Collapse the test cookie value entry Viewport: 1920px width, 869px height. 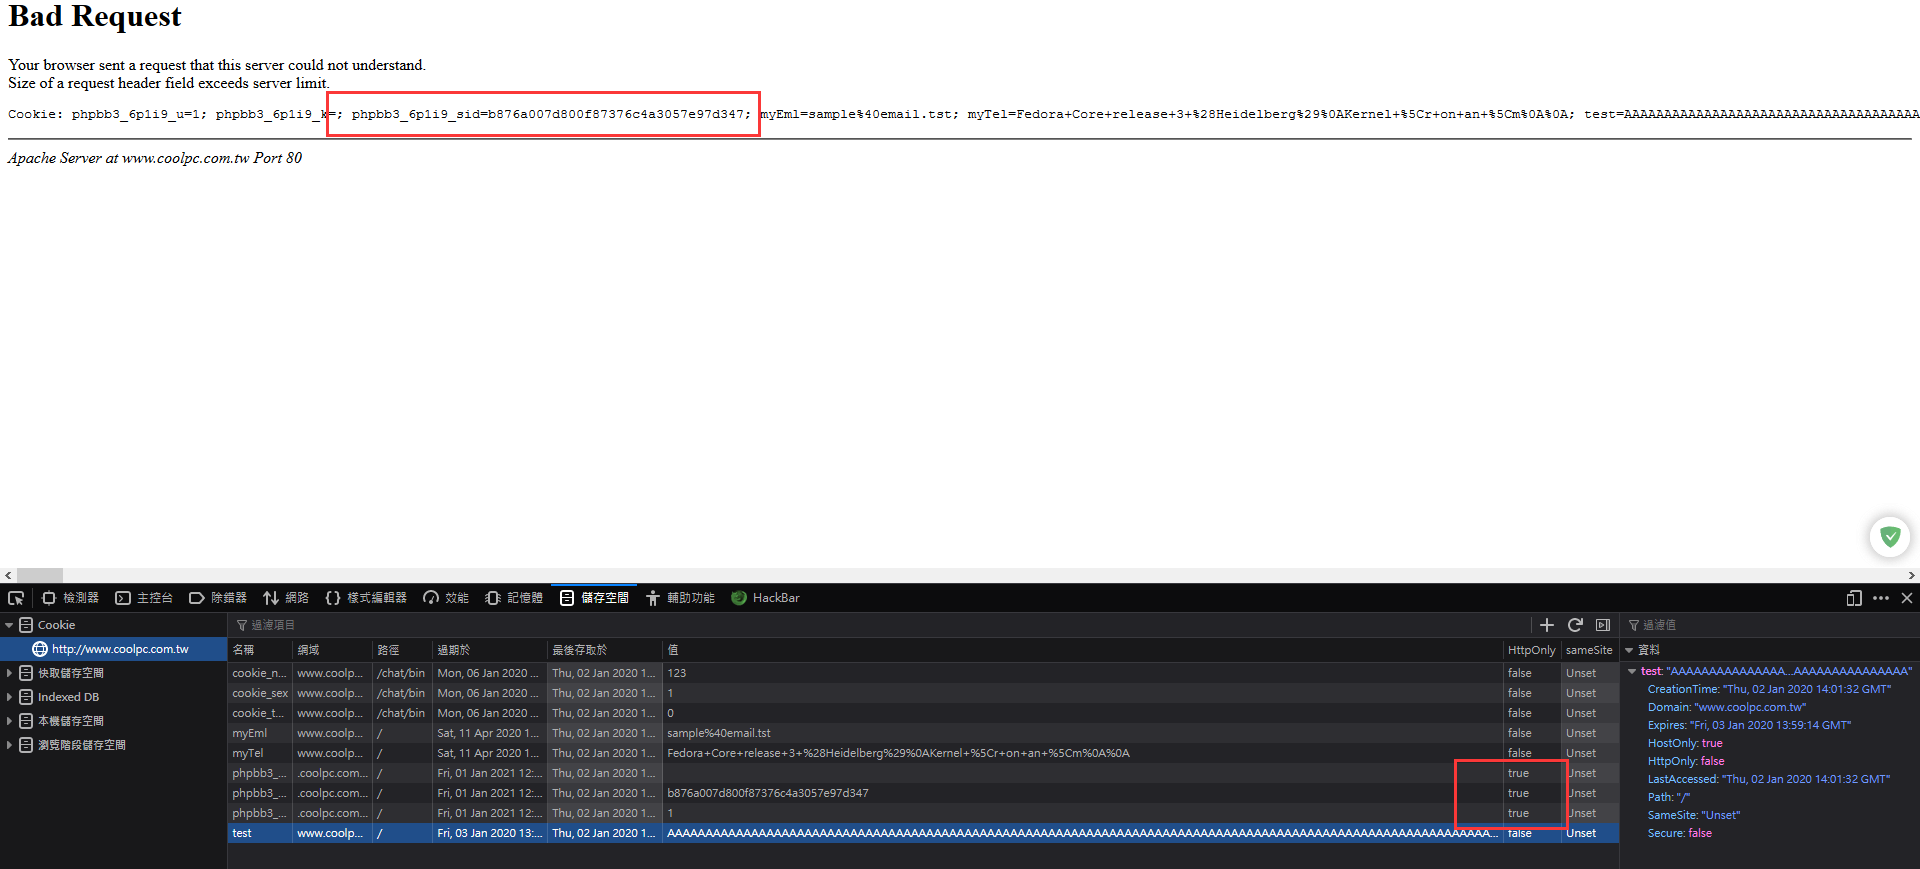pyautogui.click(x=1633, y=671)
